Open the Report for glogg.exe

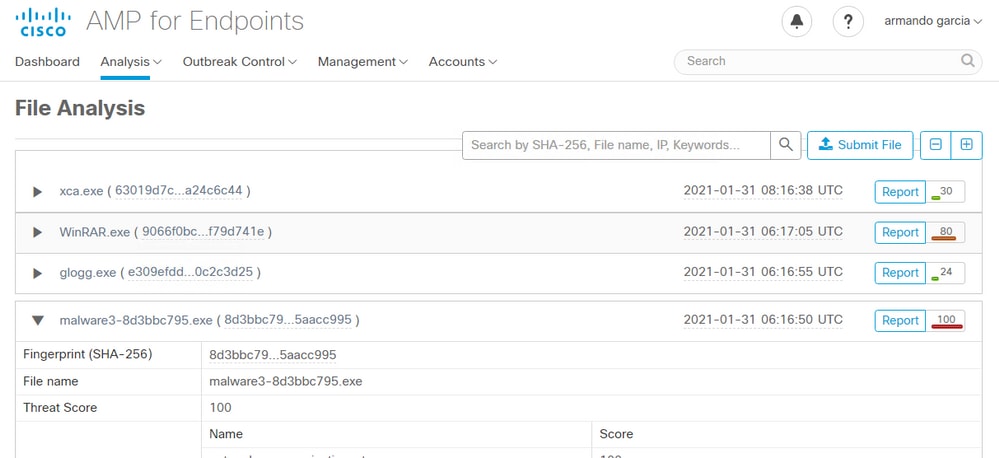[900, 273]
